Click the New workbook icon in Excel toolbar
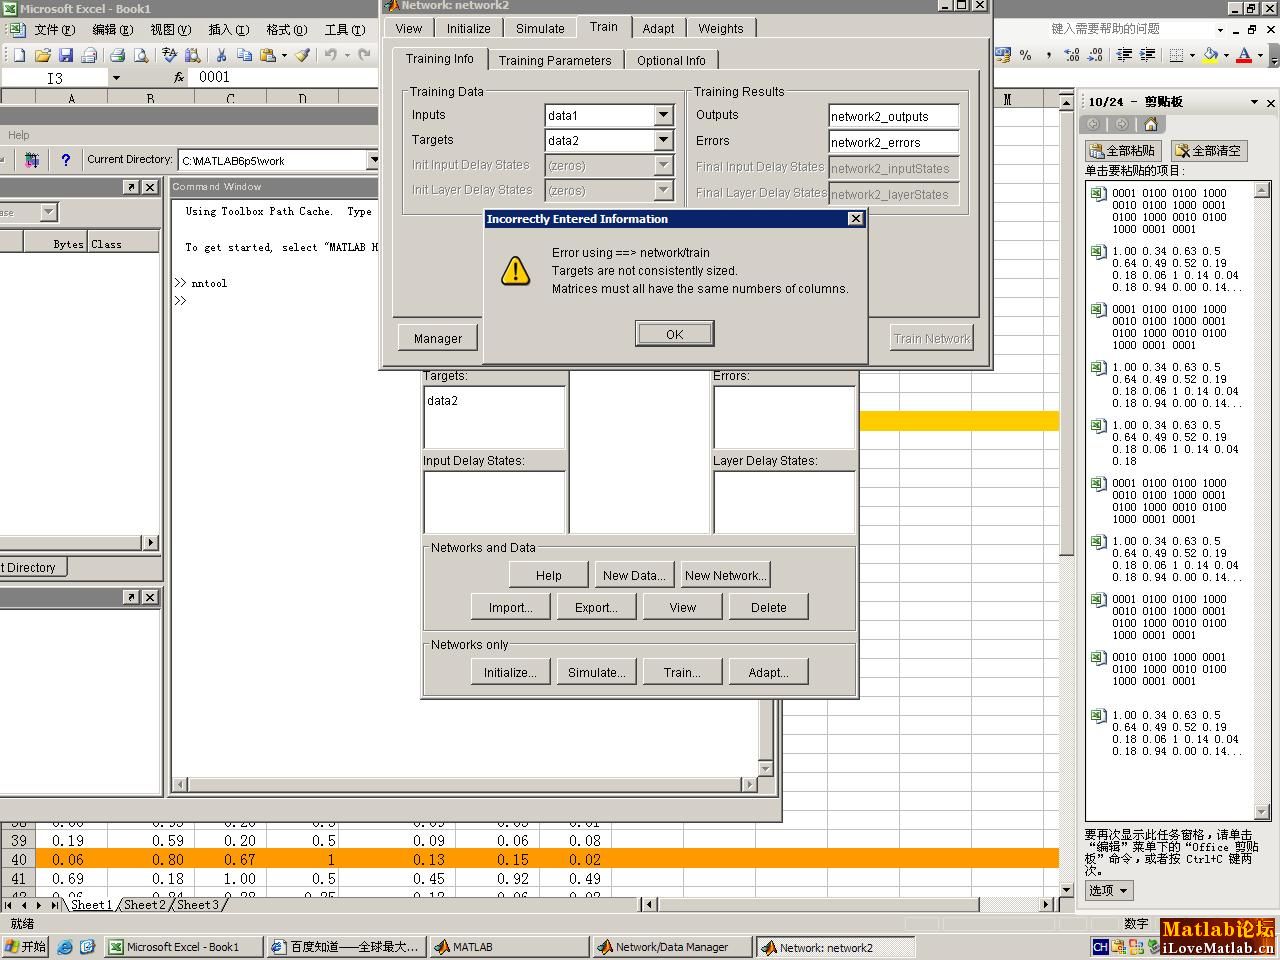The width and height of the screenshot is (1280, 960). 18,55
